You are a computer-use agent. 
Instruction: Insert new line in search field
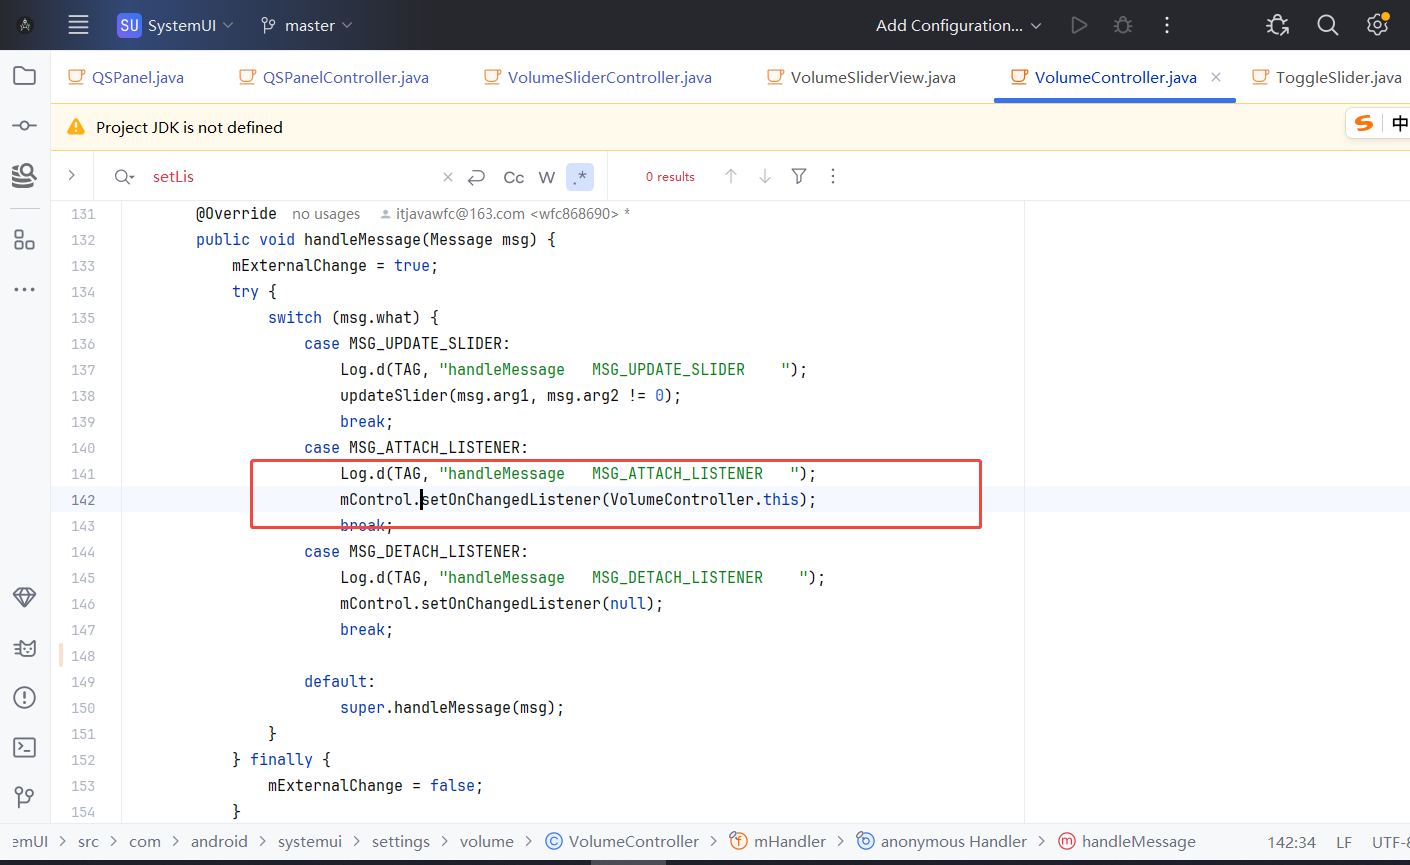(477, 177)
